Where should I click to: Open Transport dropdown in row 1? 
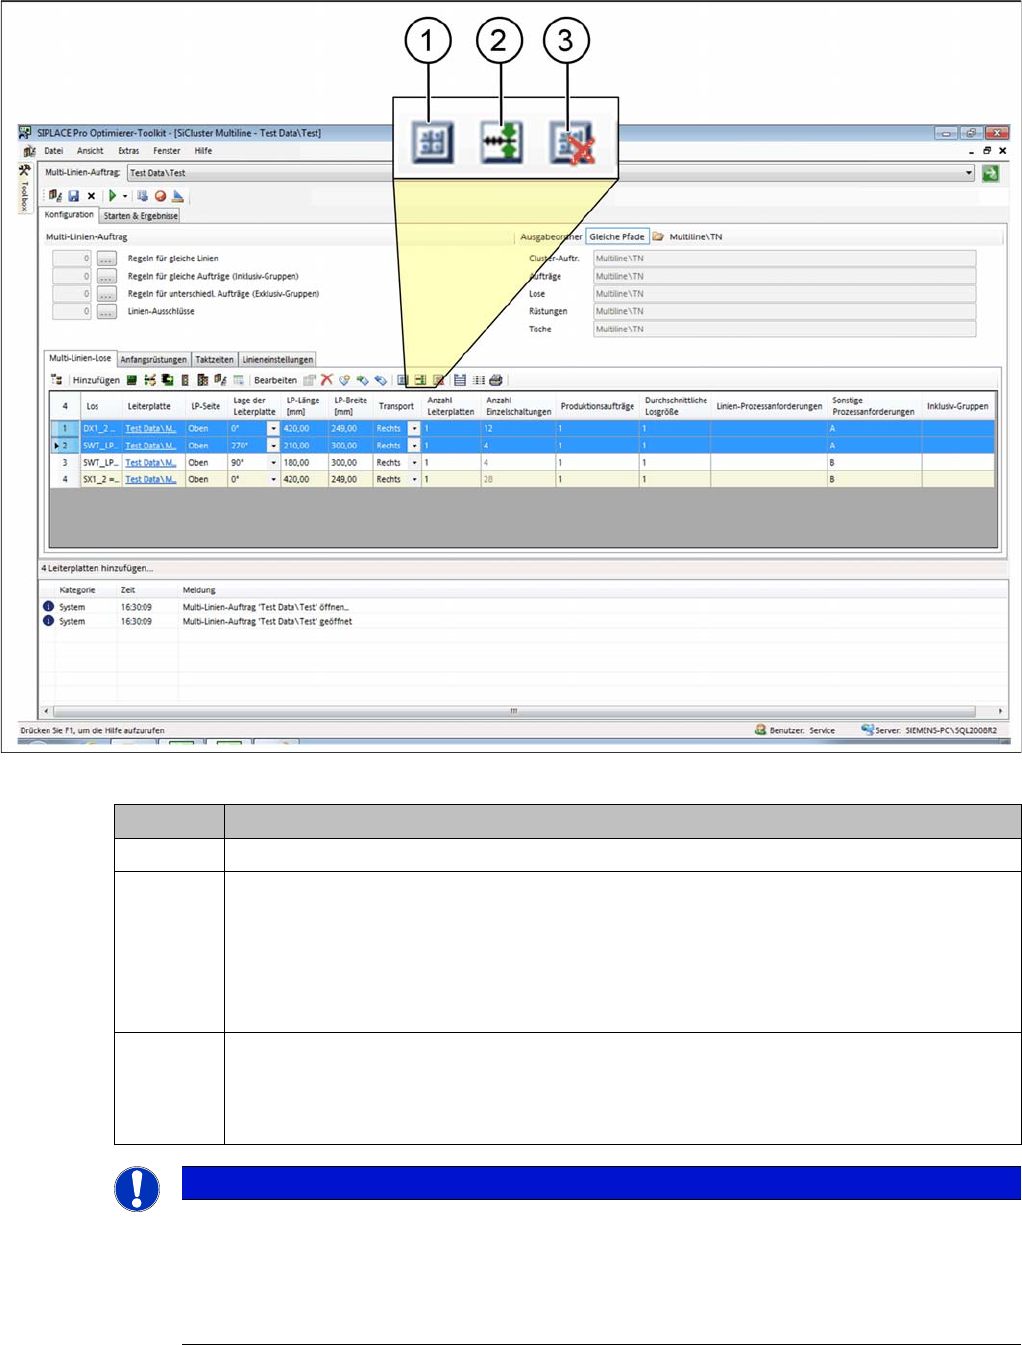[414, 428]
